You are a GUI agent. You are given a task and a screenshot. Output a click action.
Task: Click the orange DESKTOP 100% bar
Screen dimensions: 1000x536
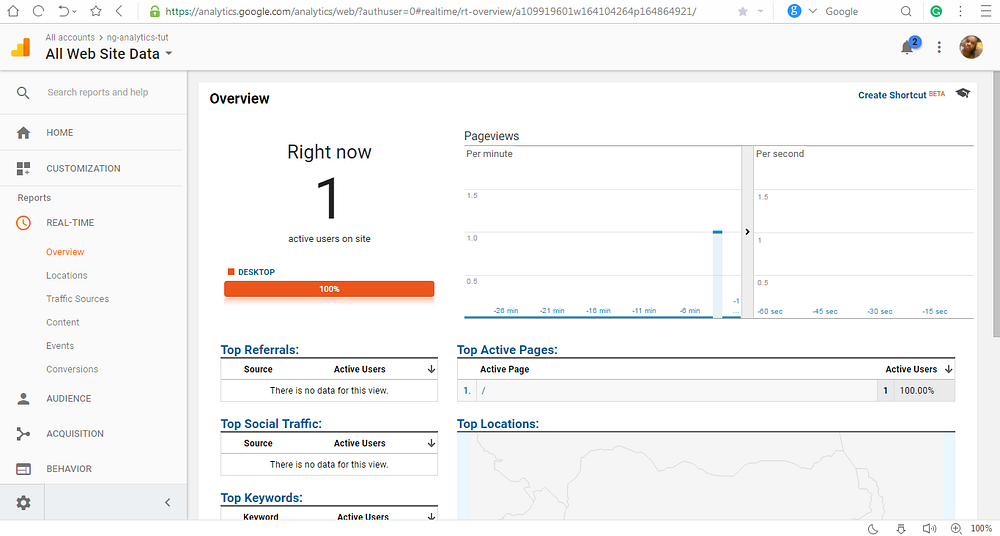[329, 289]
